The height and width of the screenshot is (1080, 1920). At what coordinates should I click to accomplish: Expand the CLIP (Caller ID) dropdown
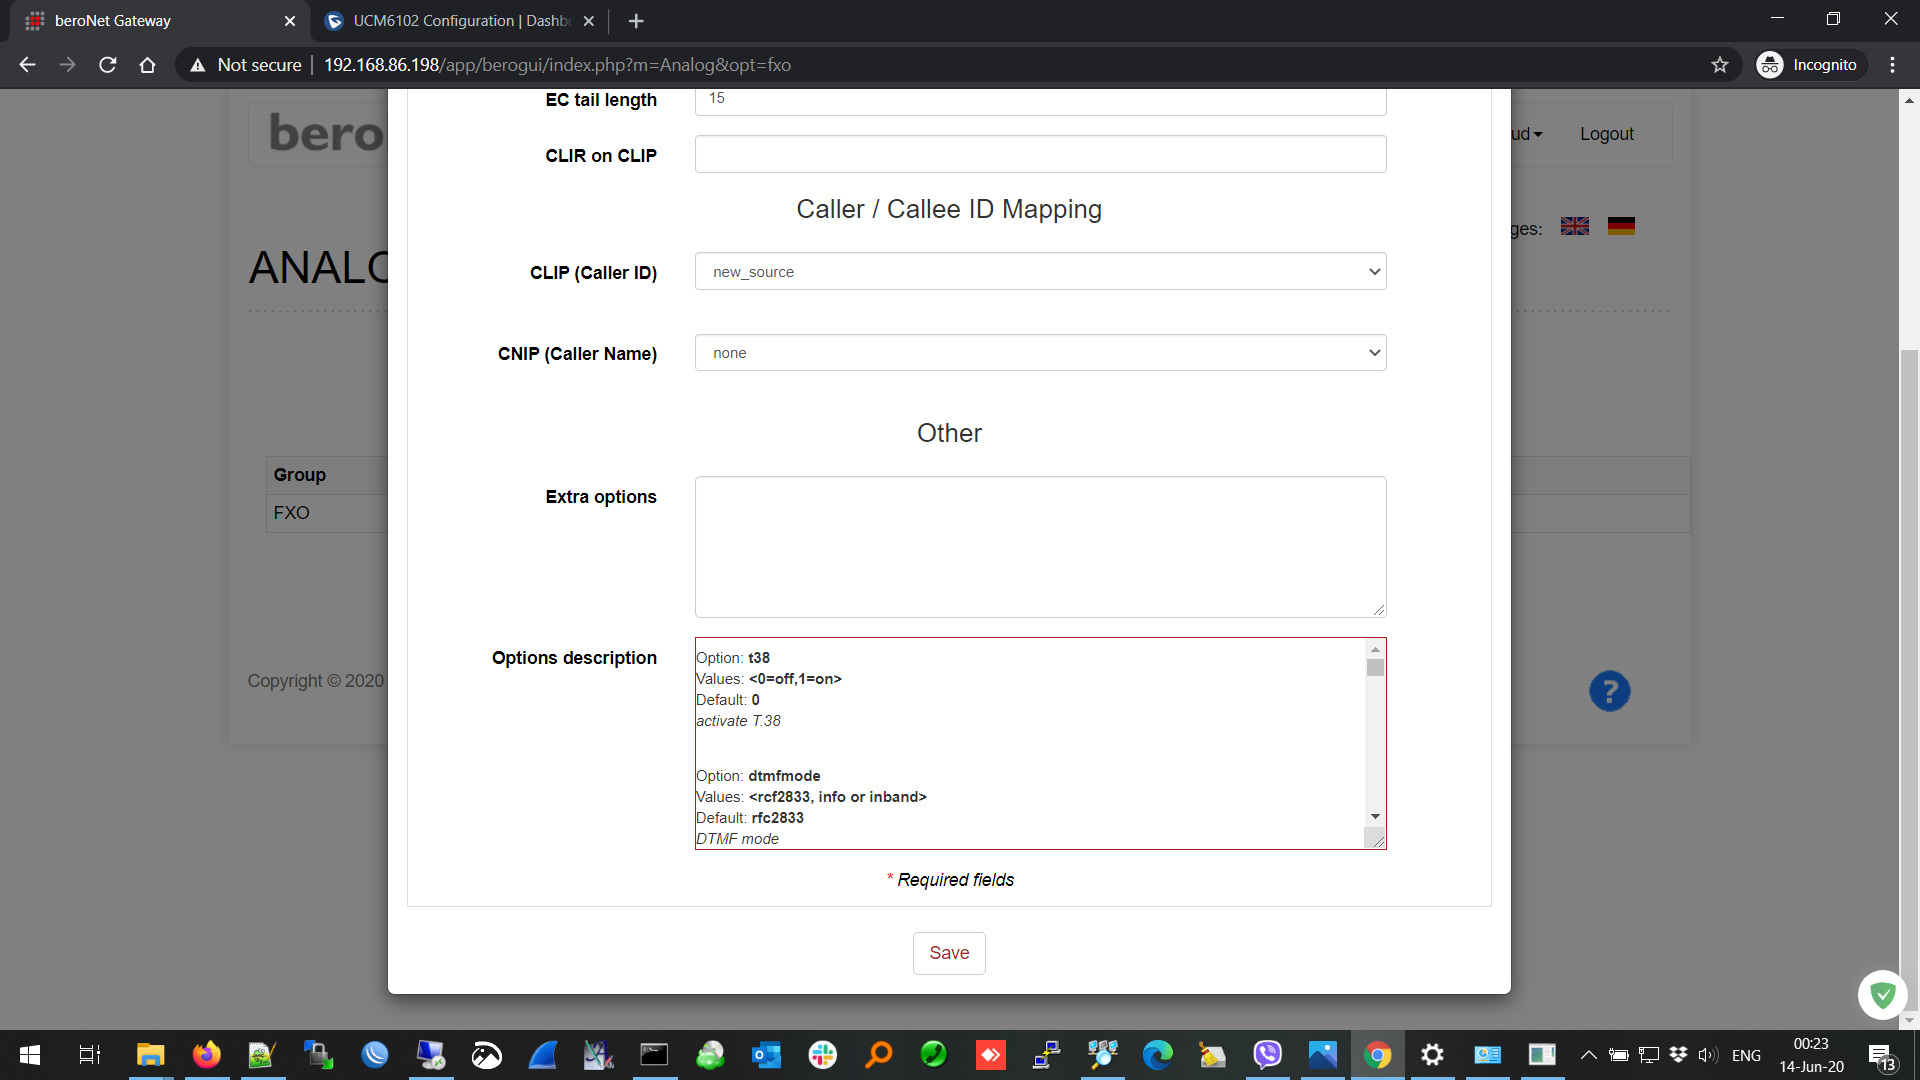(1040, 271)
